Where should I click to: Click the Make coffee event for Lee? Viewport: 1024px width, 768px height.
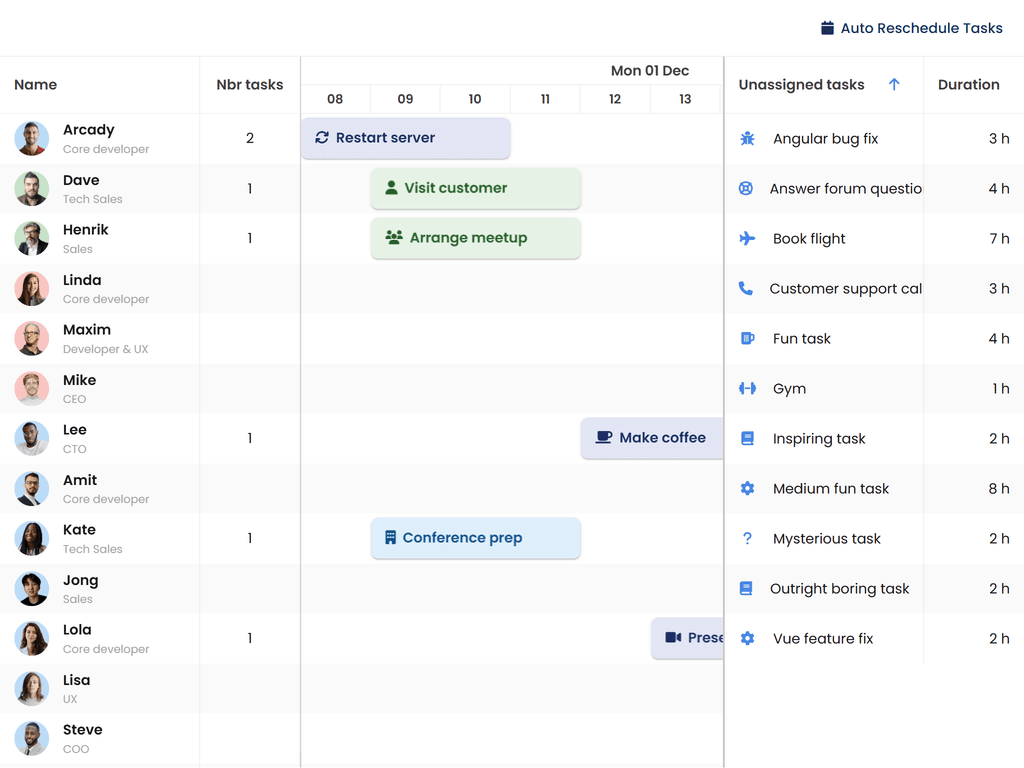(652, 438)
